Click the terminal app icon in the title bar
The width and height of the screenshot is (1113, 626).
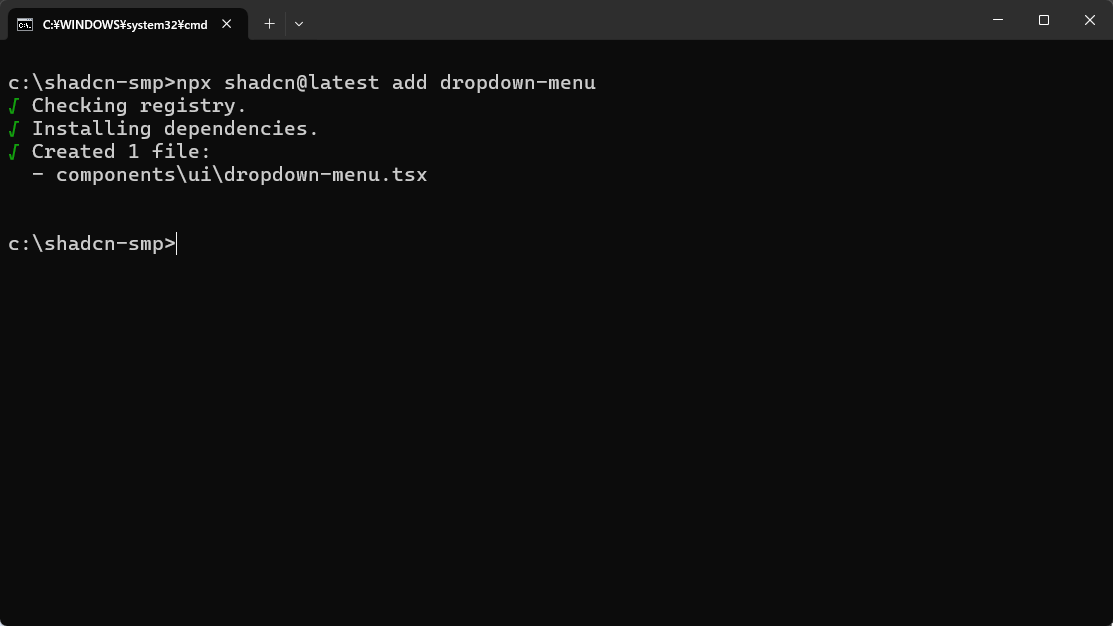[x=23, y=23]
